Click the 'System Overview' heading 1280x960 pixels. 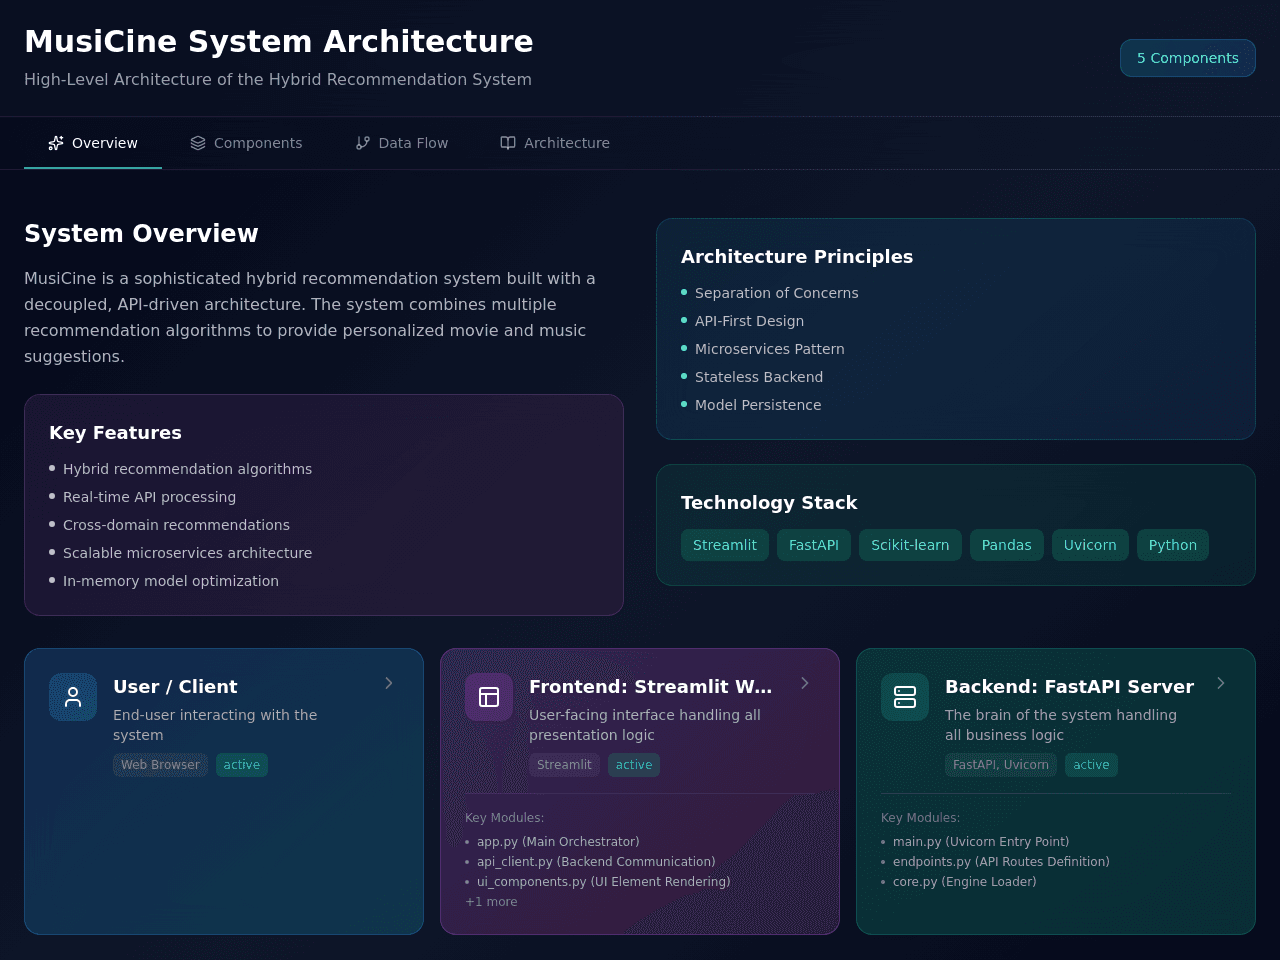click(141, 233)
